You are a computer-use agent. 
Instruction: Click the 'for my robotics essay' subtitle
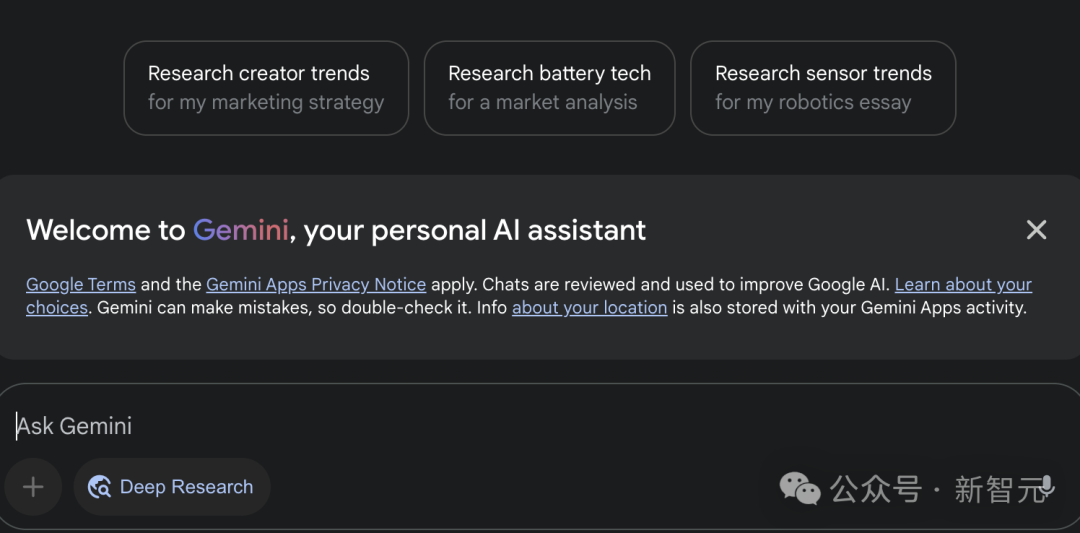[x=813, y=103]
